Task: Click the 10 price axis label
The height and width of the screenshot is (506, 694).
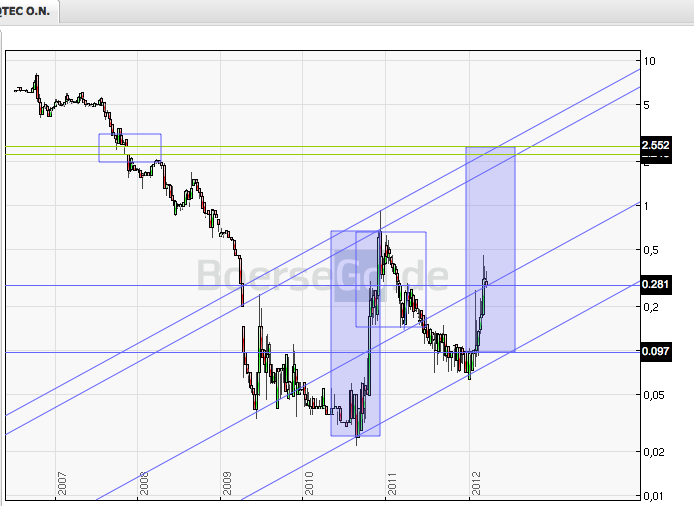Action: point(649,61)
